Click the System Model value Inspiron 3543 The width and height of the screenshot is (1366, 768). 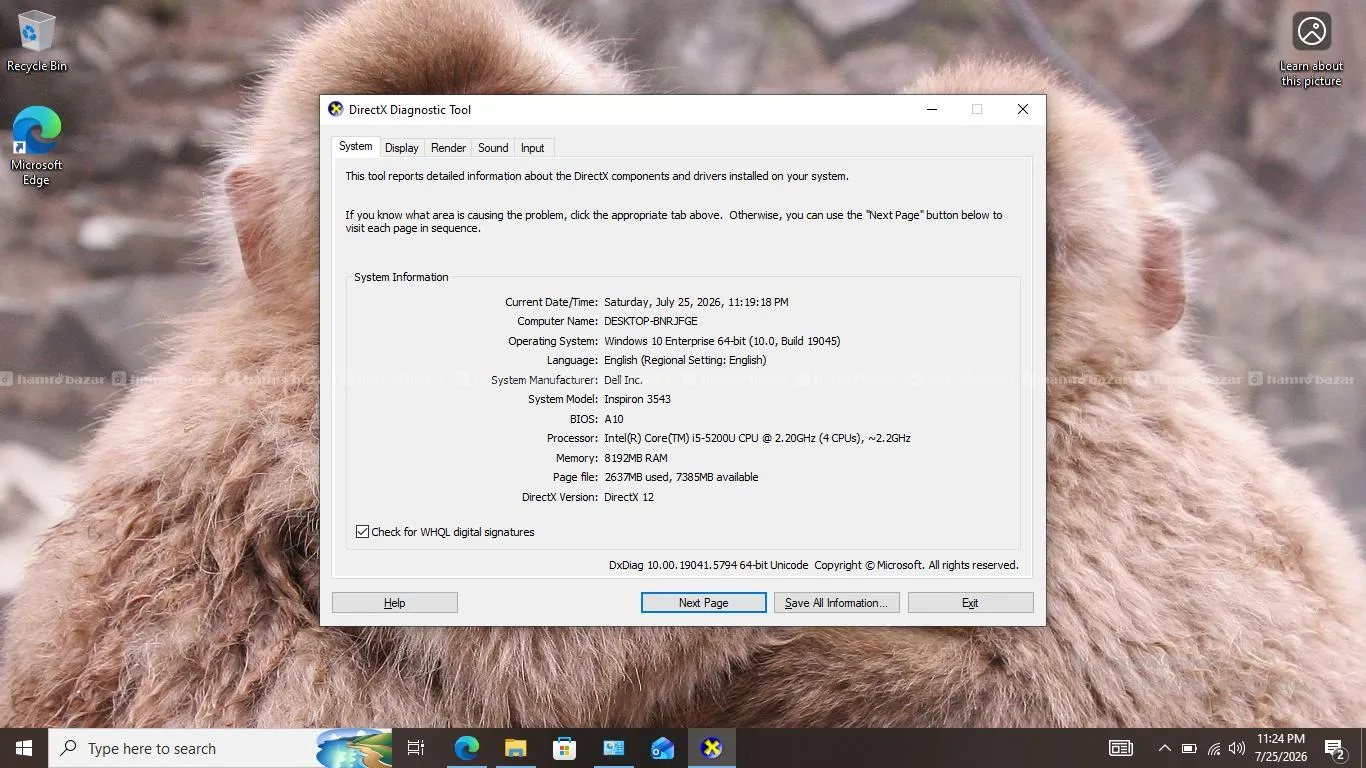(637, 399)
